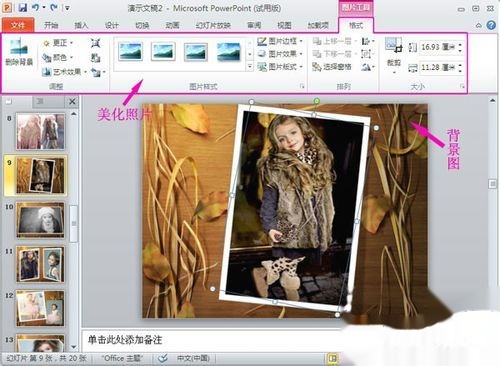Click the Change Picture icon
The height and width of the screenshot is (366, 500).
(95, 57)
